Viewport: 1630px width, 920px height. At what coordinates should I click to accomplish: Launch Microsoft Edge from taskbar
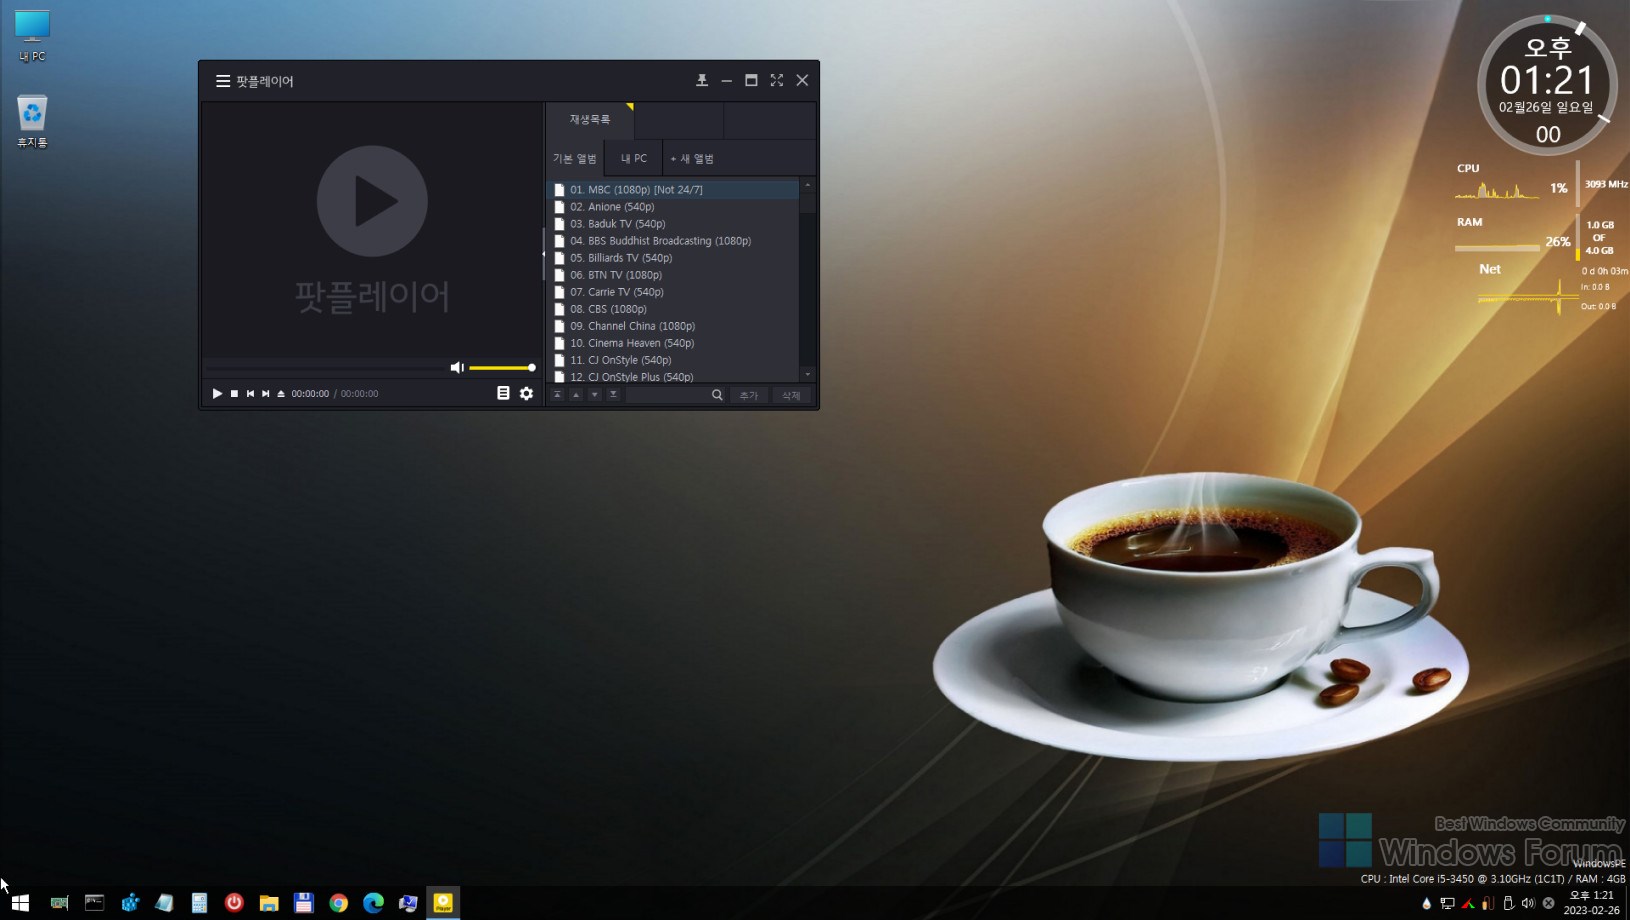[373, 903]
